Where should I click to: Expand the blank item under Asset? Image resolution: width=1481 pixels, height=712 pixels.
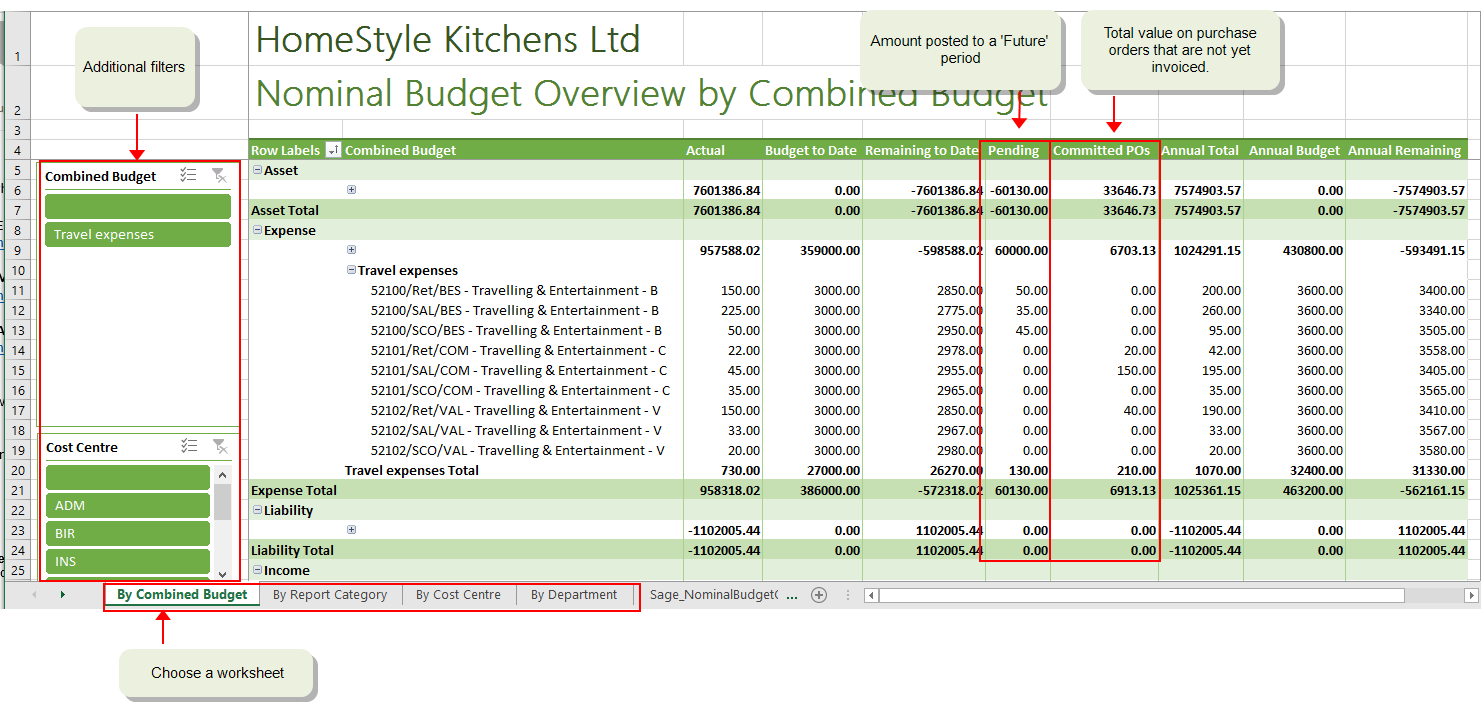351,190
